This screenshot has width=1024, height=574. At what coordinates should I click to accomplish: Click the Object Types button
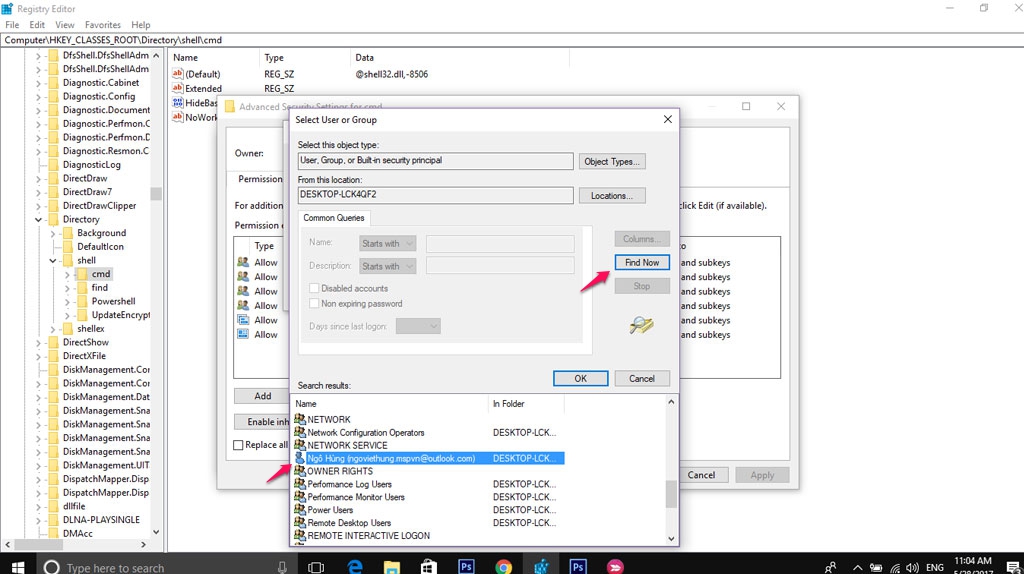point(611,161)
